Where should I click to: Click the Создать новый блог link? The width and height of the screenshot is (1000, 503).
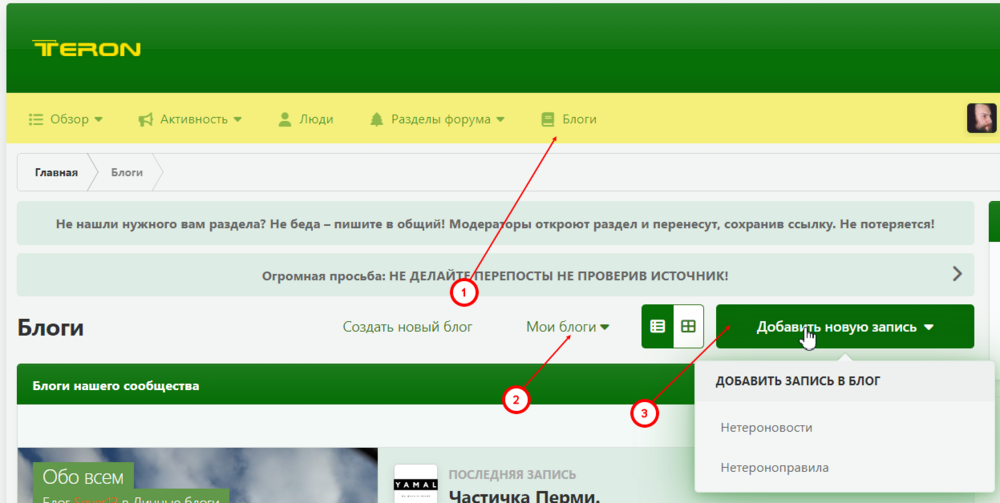[x=408, y=327]
